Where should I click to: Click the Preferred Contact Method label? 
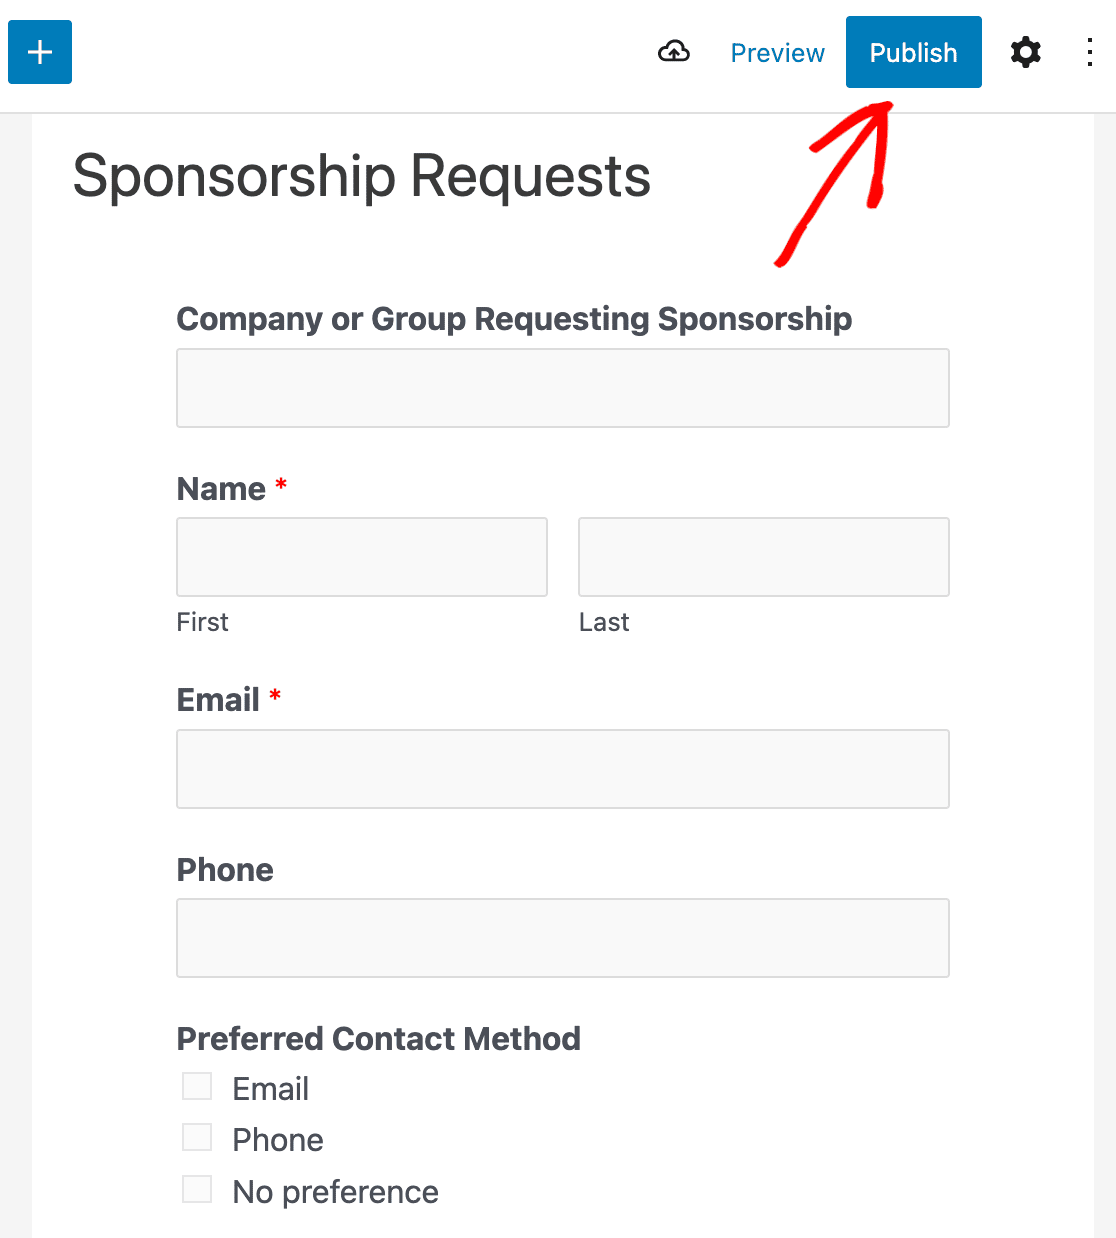379,1039
